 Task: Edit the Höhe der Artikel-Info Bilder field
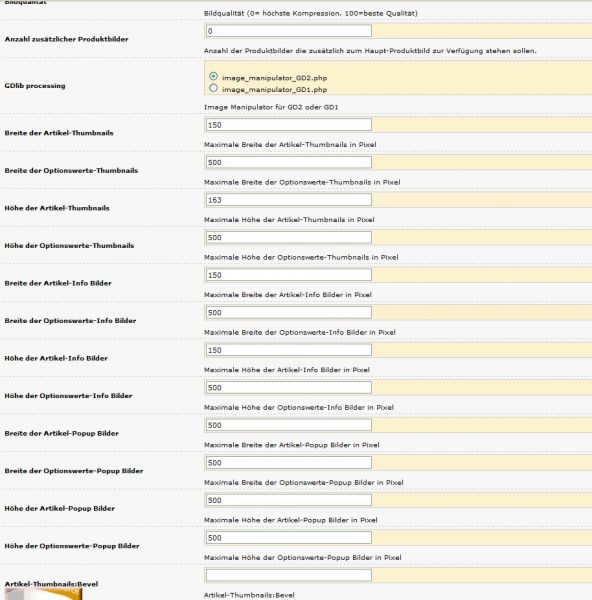[289, 350]
